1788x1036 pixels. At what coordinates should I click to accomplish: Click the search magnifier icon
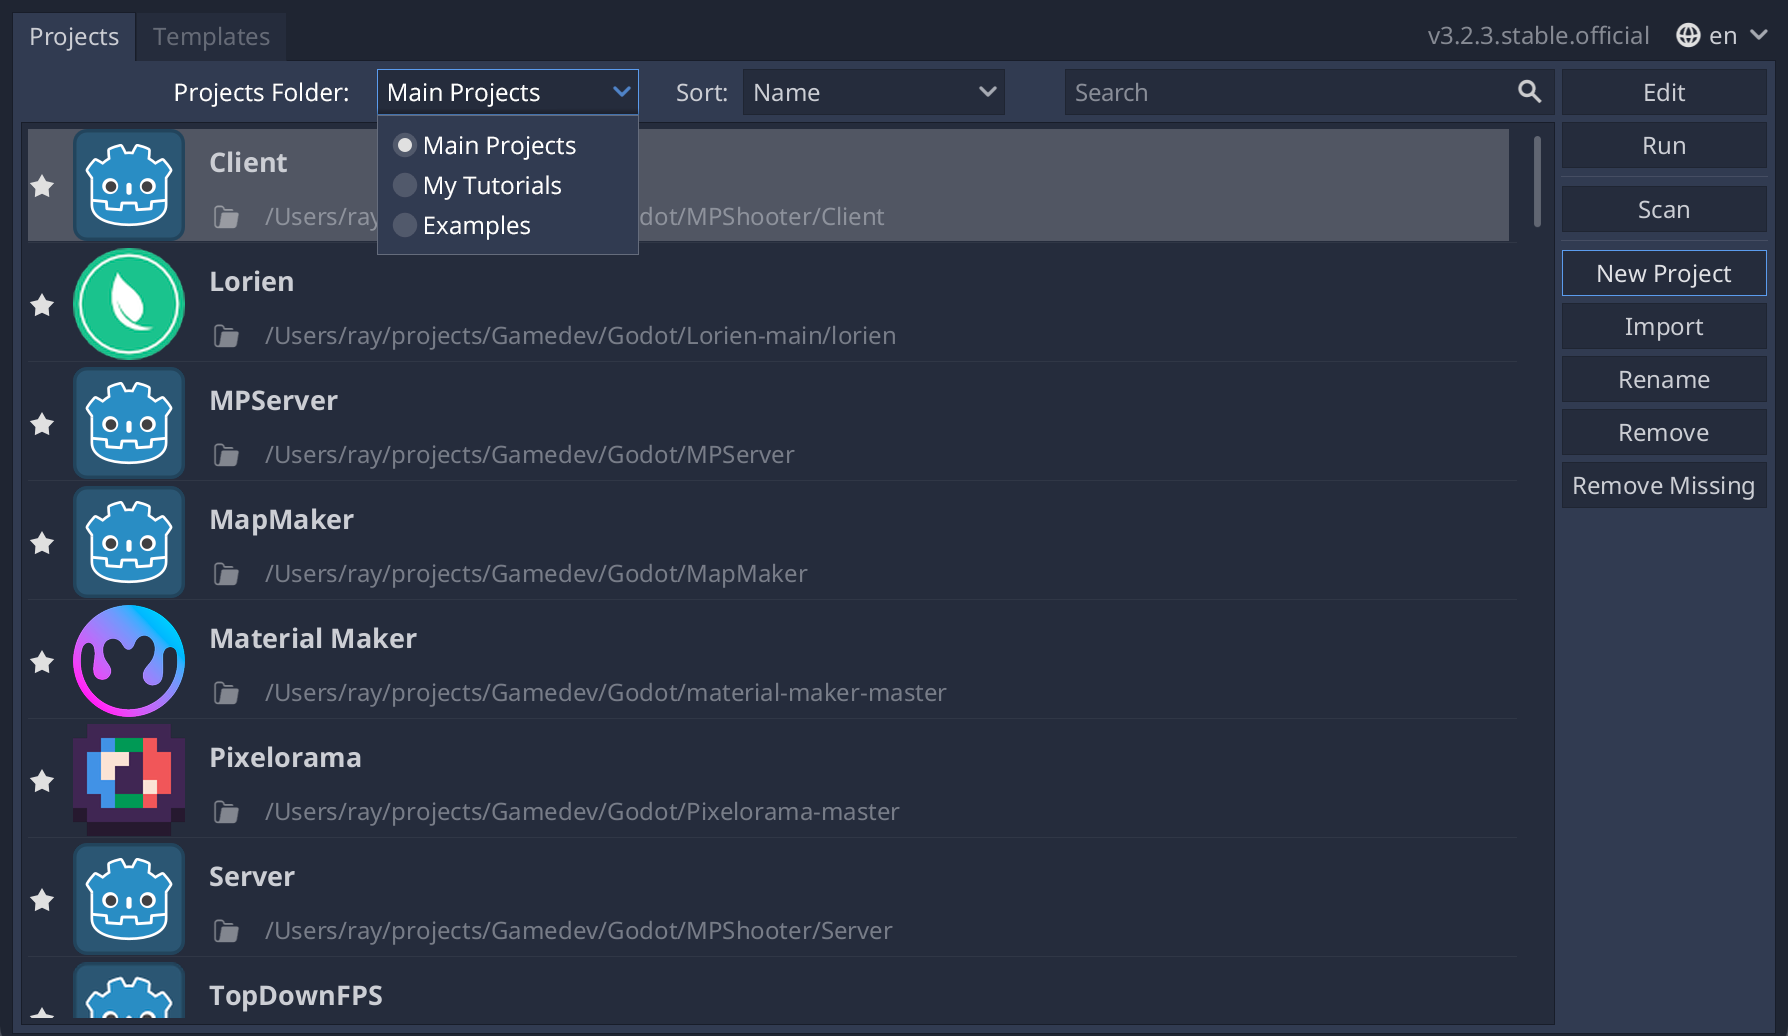point(1529,91)
